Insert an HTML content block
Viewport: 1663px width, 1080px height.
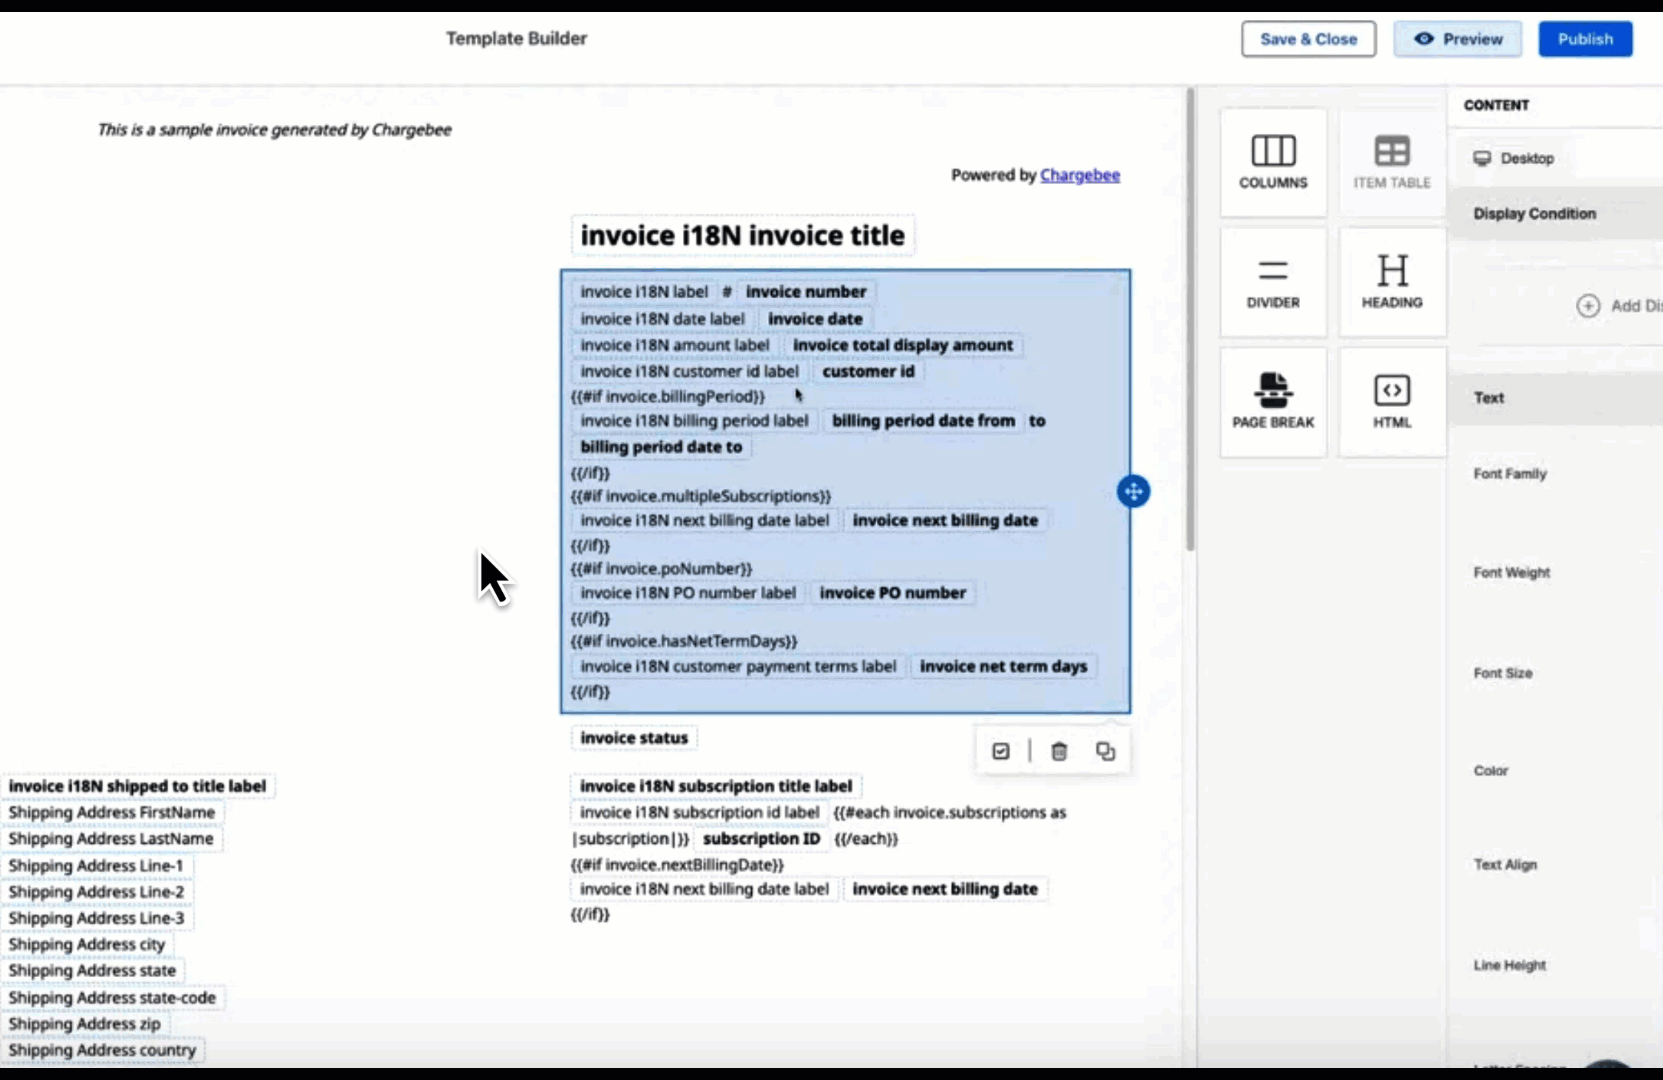[x=1391, y=402]
